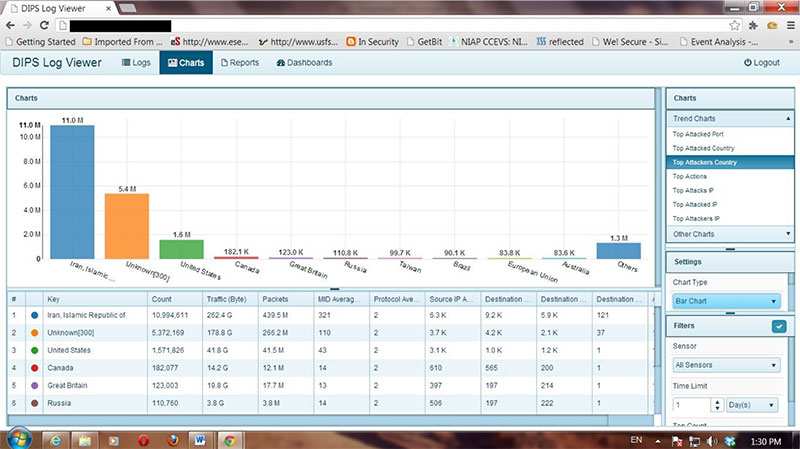Open the Day(s) unit dropdown
This screenshot has height=449, width=800.
752,405
